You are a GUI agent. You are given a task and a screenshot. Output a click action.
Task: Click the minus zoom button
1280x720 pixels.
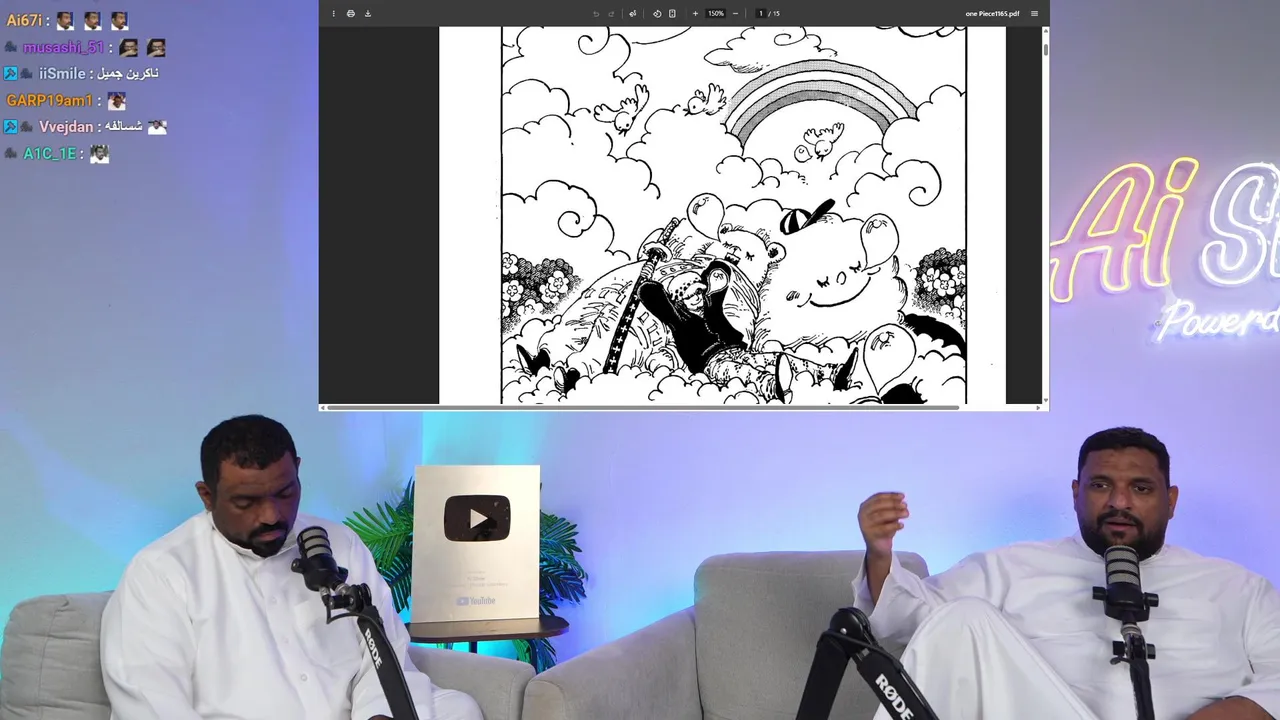(x=735, y=13)
